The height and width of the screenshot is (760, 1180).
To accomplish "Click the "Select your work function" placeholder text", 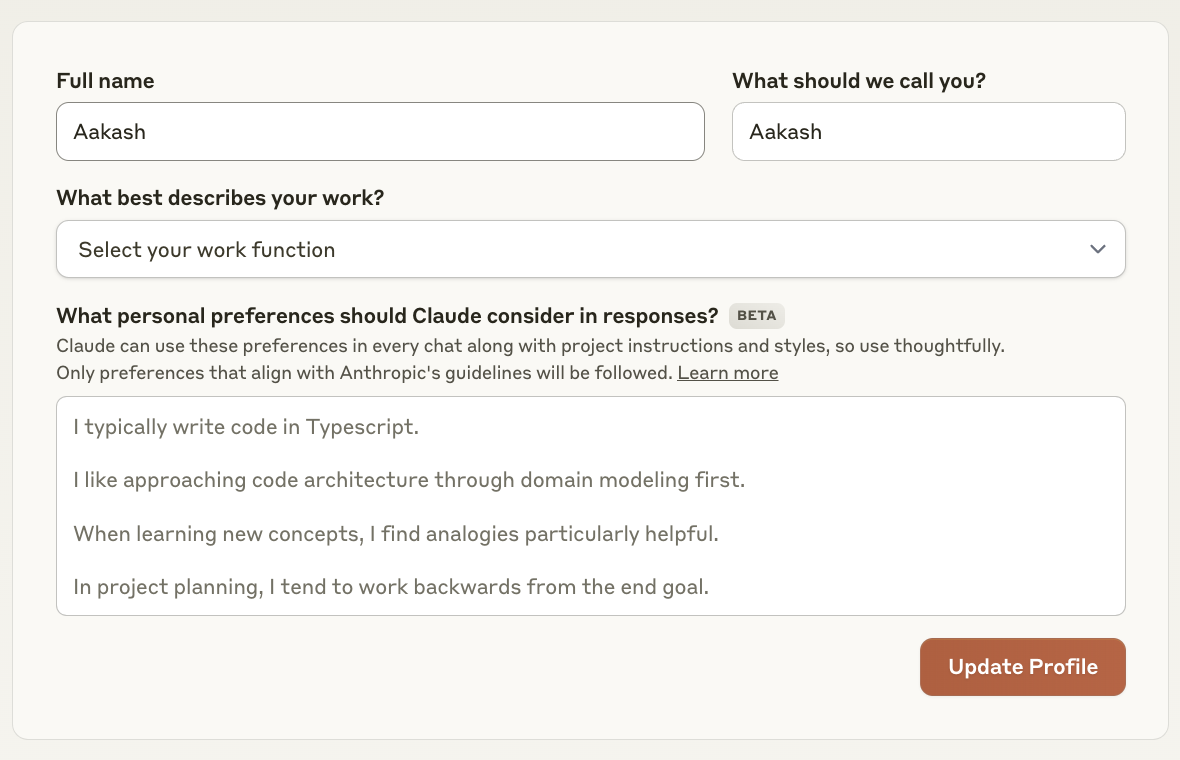I will click(x=207, y=250).
